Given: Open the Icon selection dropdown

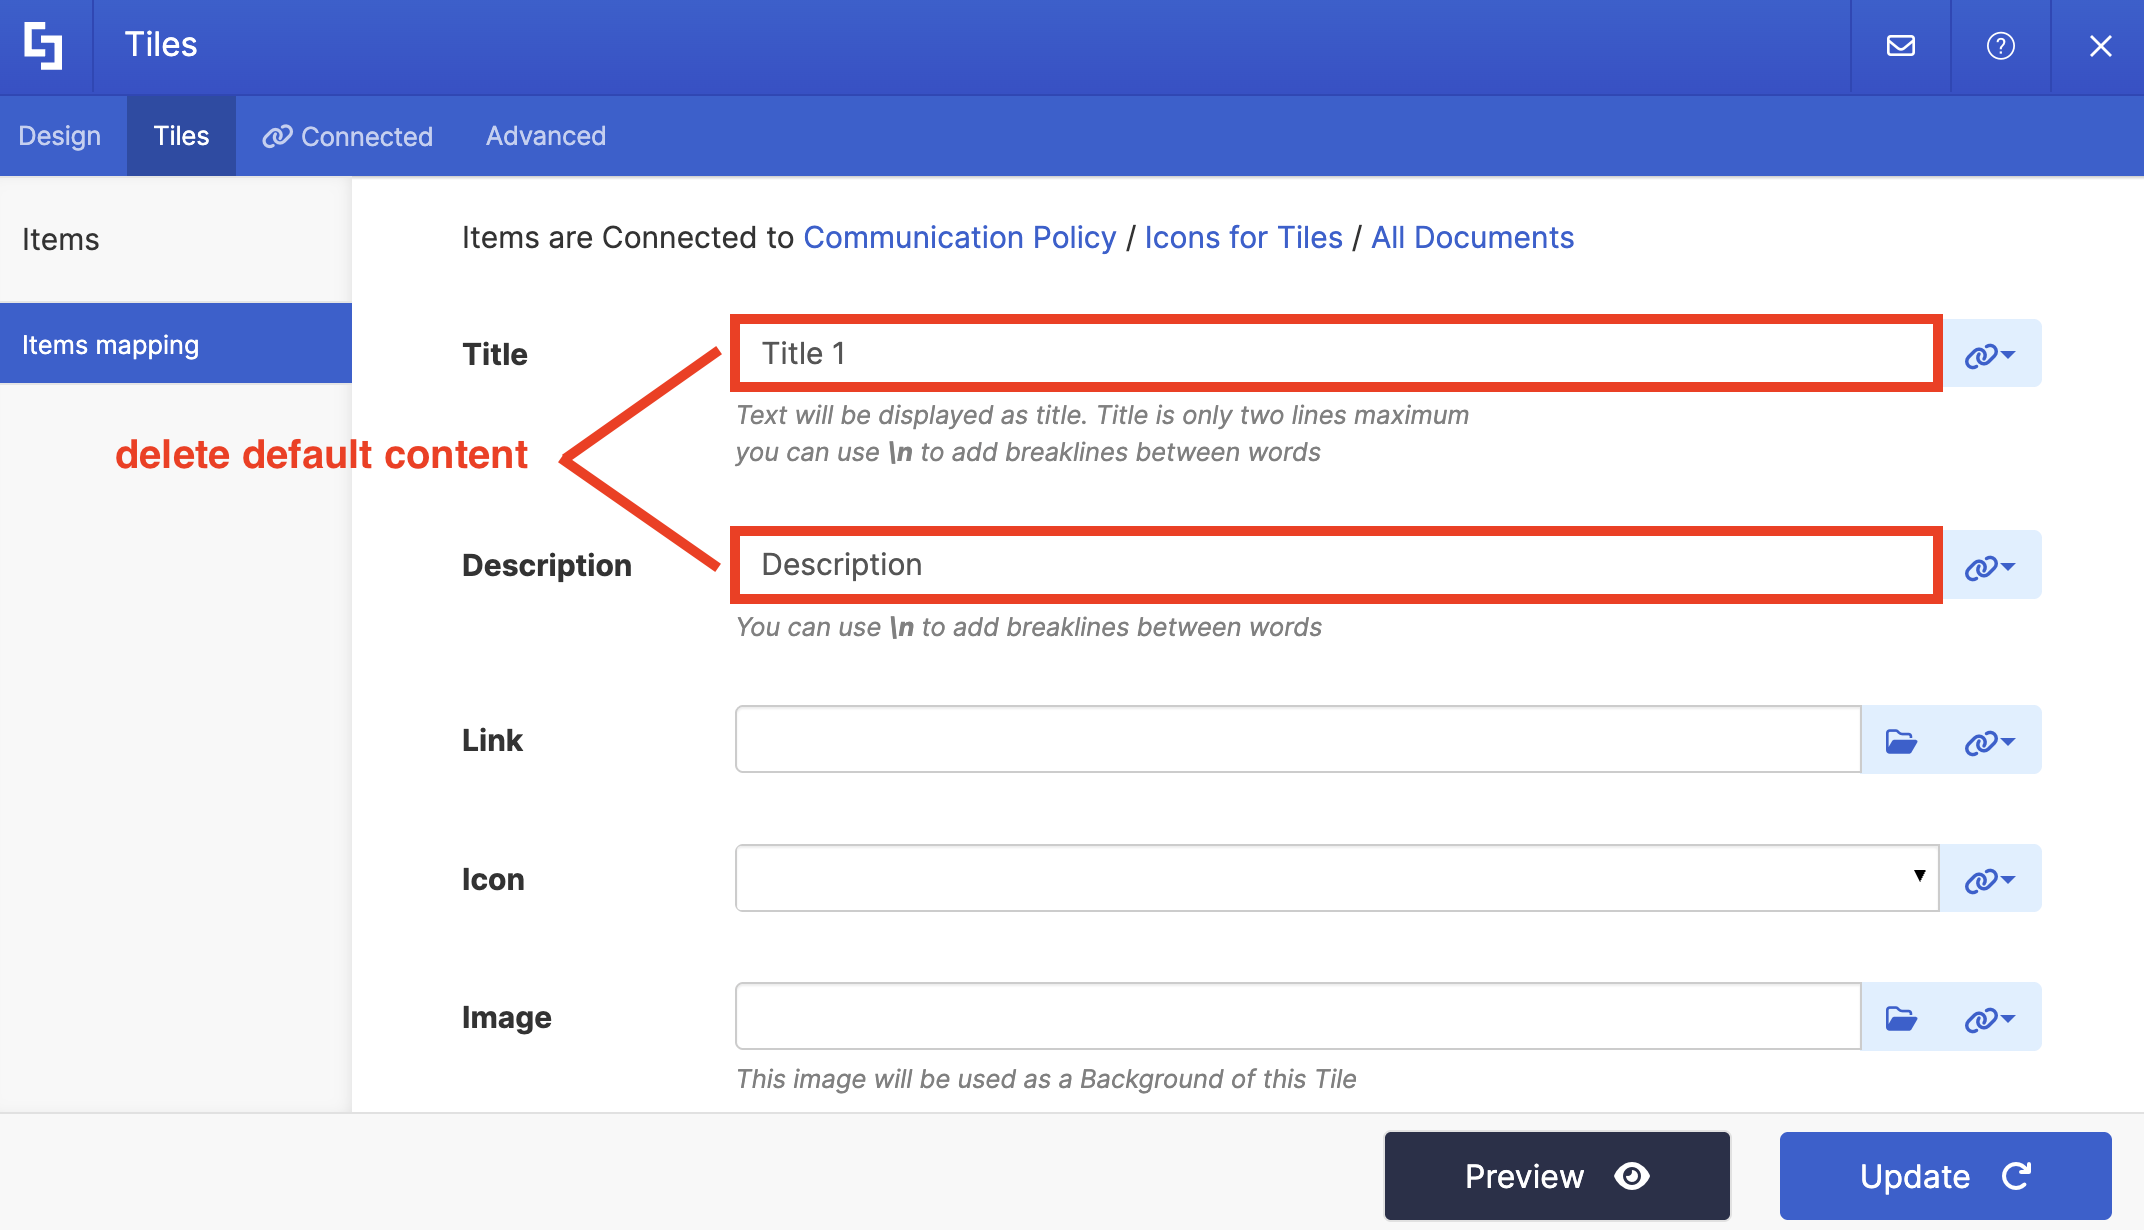Looking at the screenshot, I should pos(1918,877).
